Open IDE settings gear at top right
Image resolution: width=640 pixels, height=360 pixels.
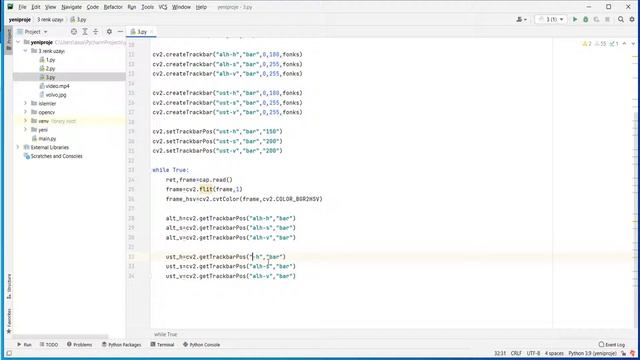tap(632, 19)
